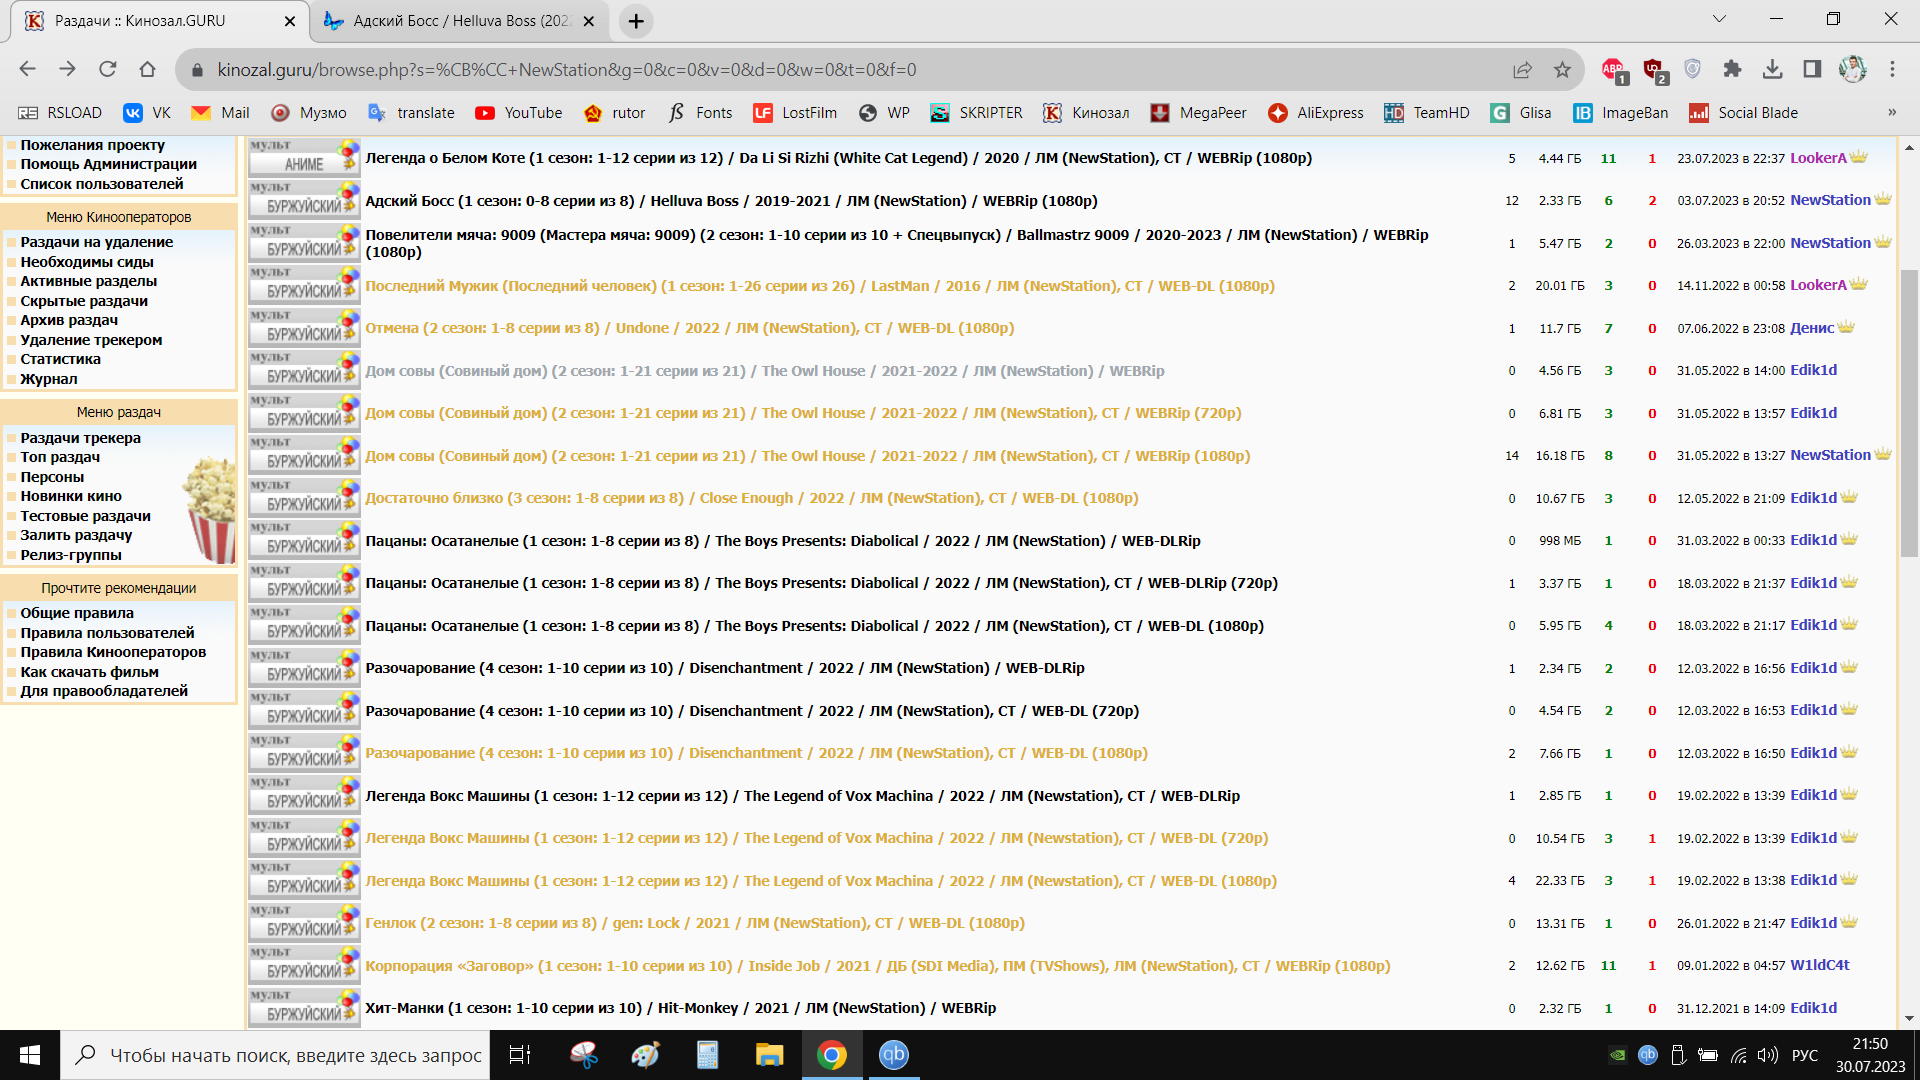Click the АНИМЕ category thumbnail
Screen dimensions: 1920x1080
pos(304,157)
